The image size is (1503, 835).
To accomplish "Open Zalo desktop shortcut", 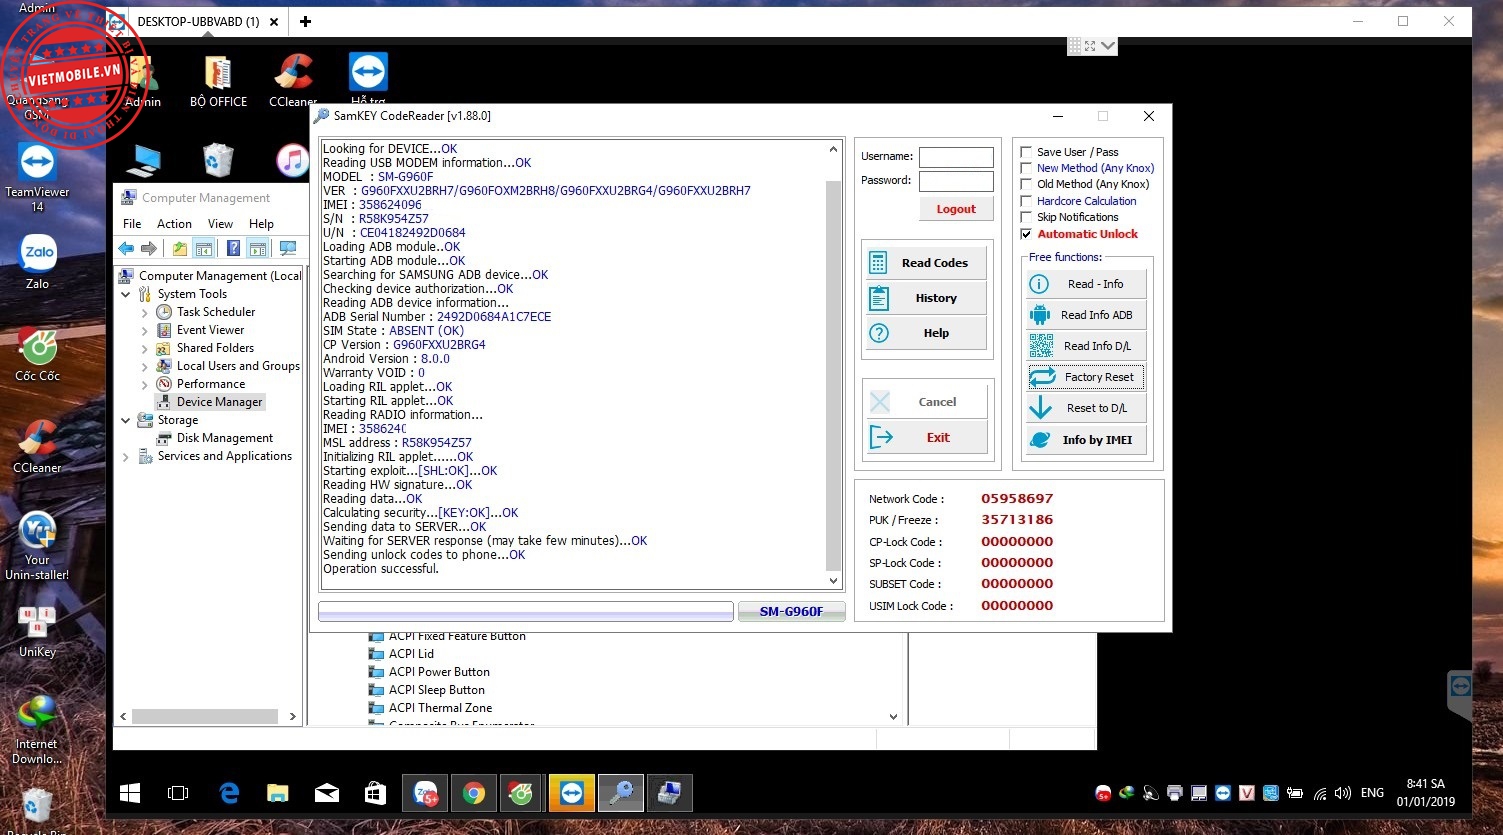I will pos(37,261).
